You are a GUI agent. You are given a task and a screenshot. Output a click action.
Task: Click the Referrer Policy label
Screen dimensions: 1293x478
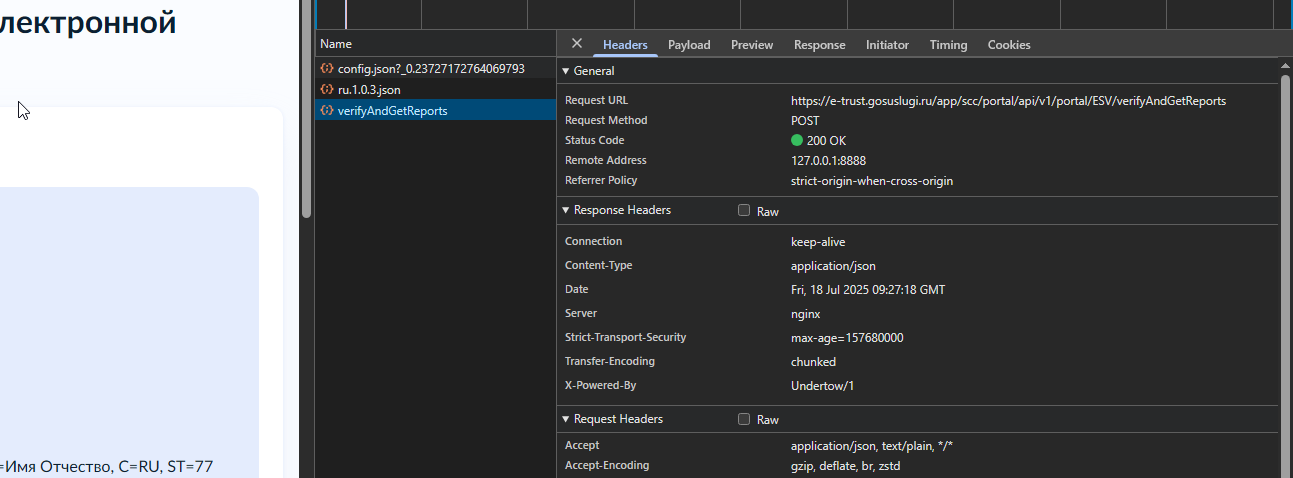601,180
